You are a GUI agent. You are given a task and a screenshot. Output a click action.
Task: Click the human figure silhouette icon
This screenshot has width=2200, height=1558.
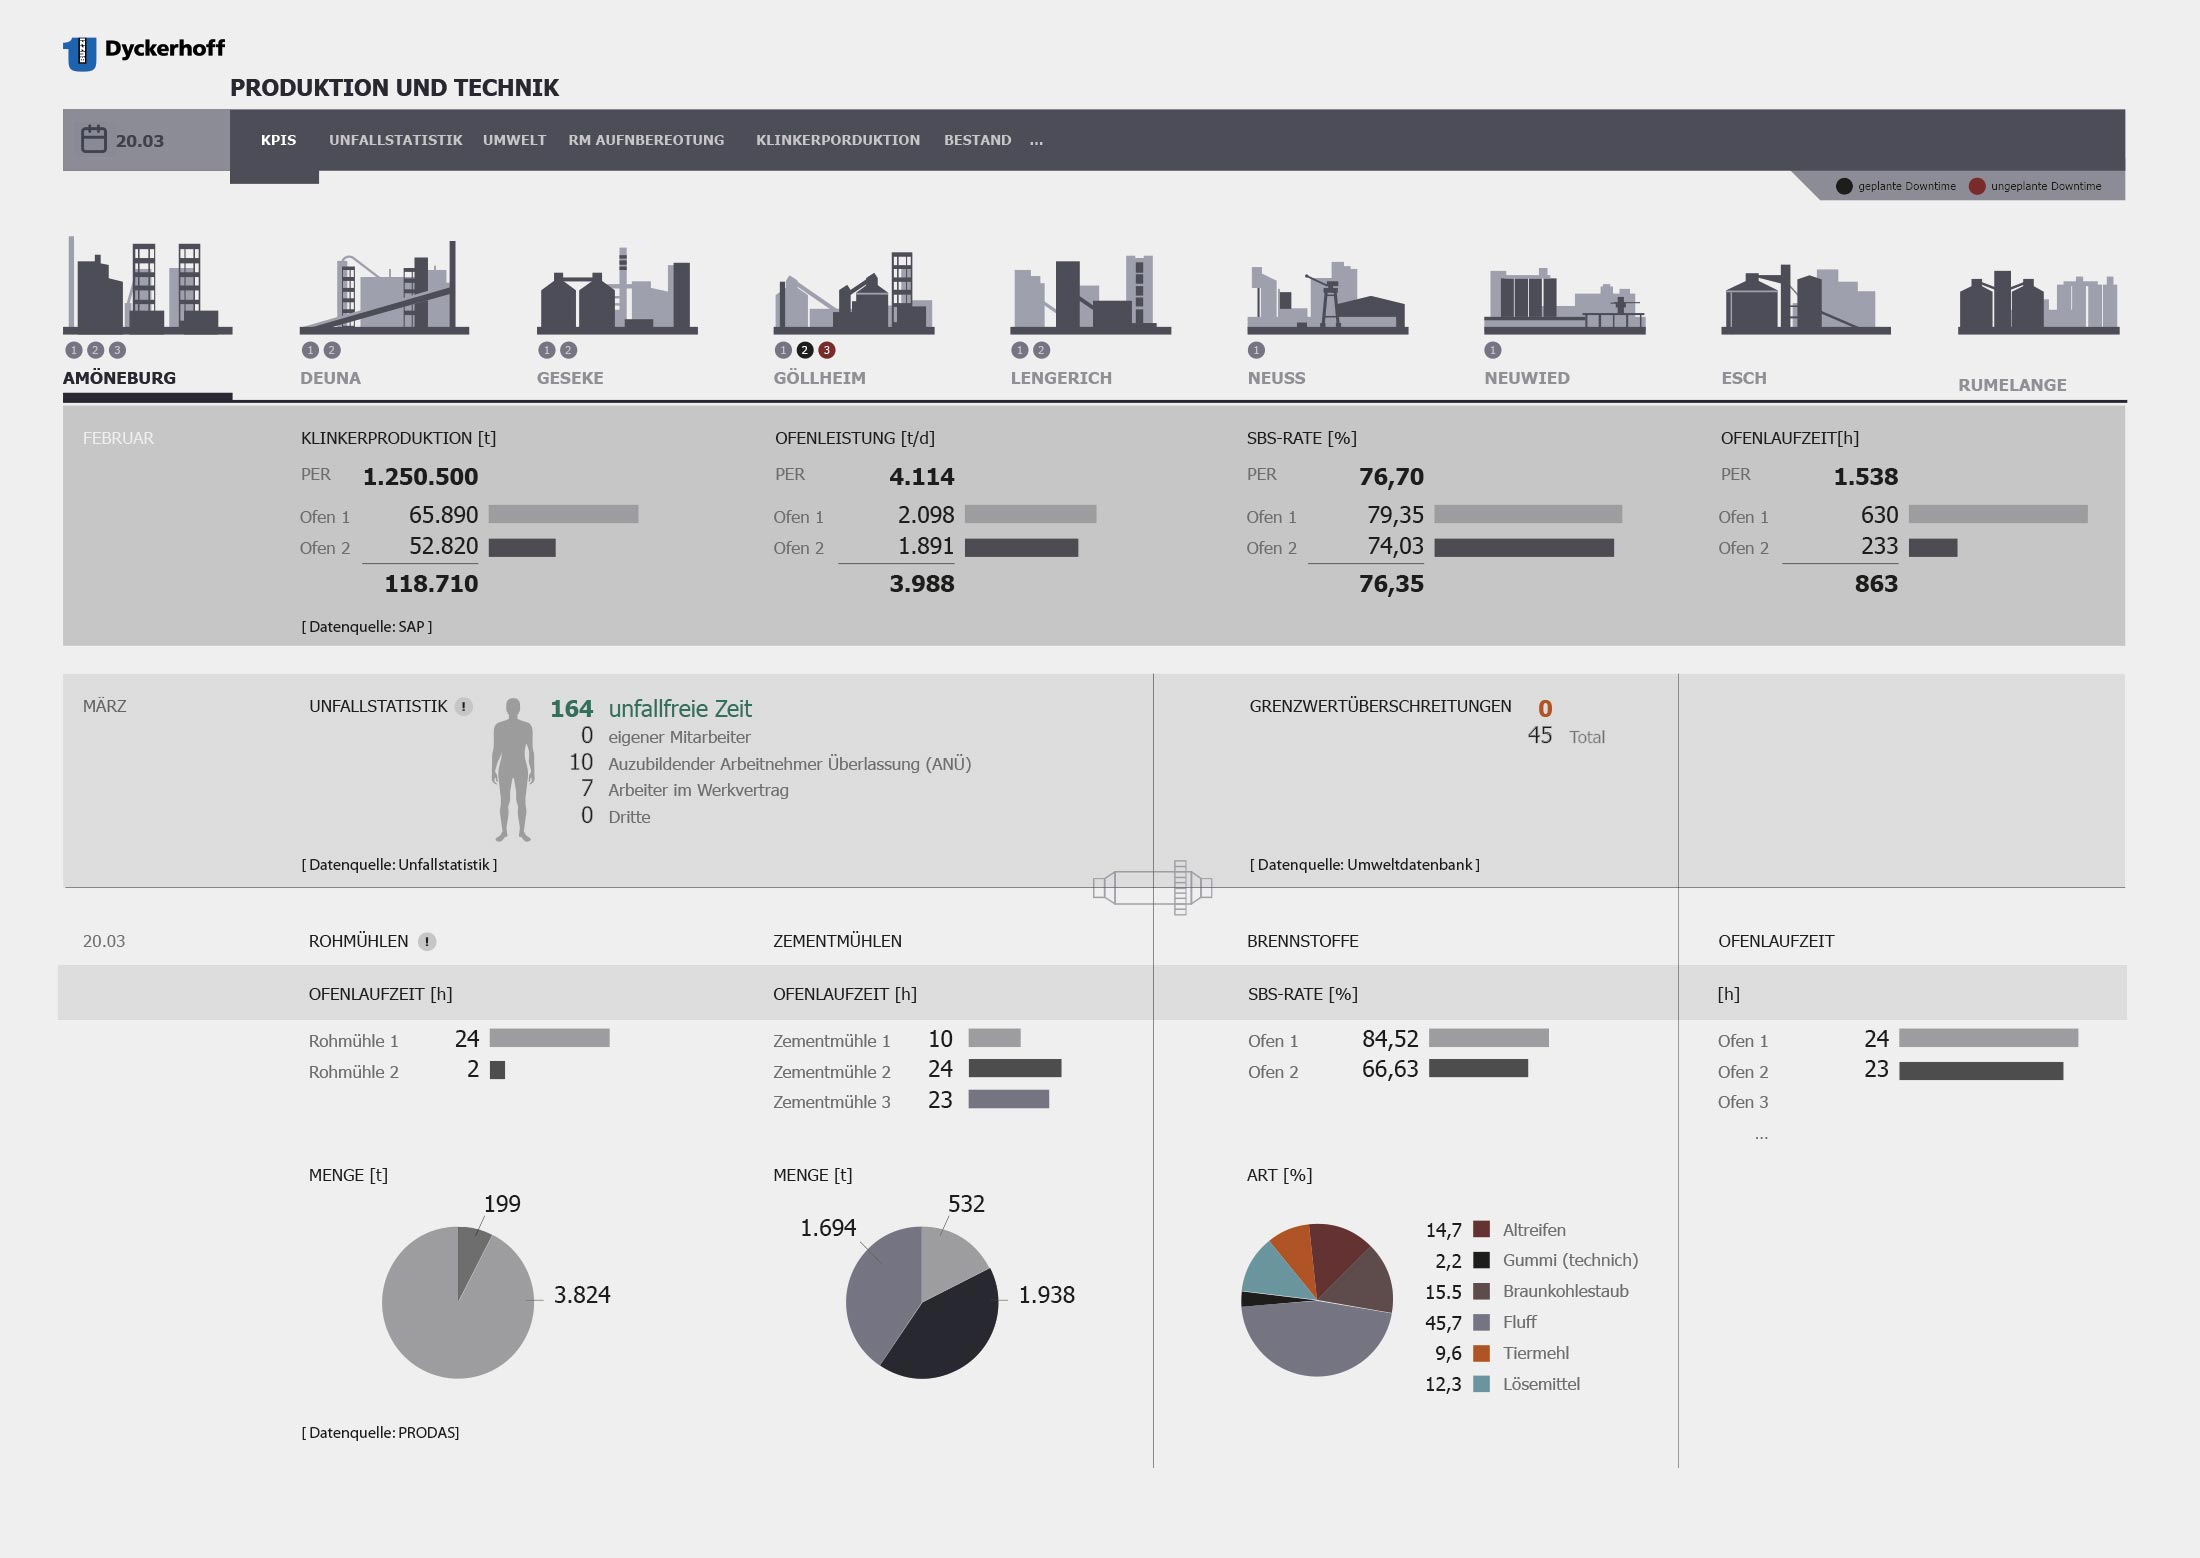pyautogui.click(x=513, y=769)
